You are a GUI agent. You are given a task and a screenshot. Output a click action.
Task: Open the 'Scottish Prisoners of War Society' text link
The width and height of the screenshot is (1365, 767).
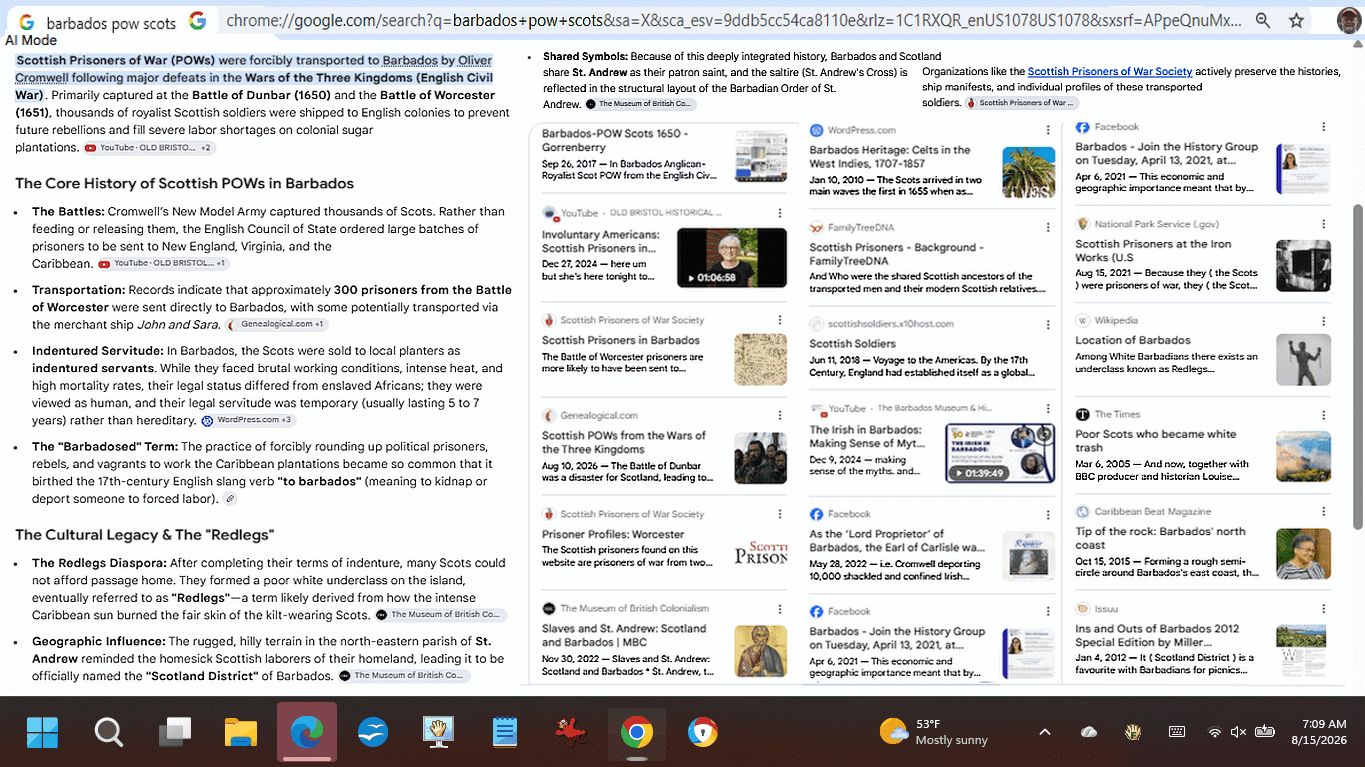[x=1110, y=72]
